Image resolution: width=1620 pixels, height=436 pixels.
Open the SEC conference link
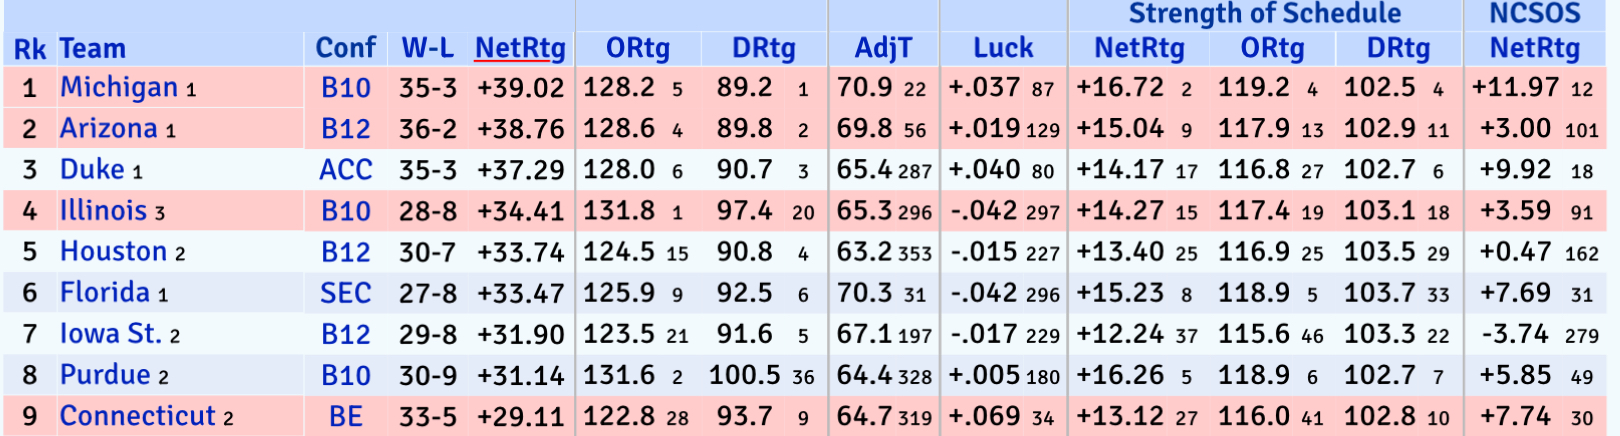tap(346, 293)
